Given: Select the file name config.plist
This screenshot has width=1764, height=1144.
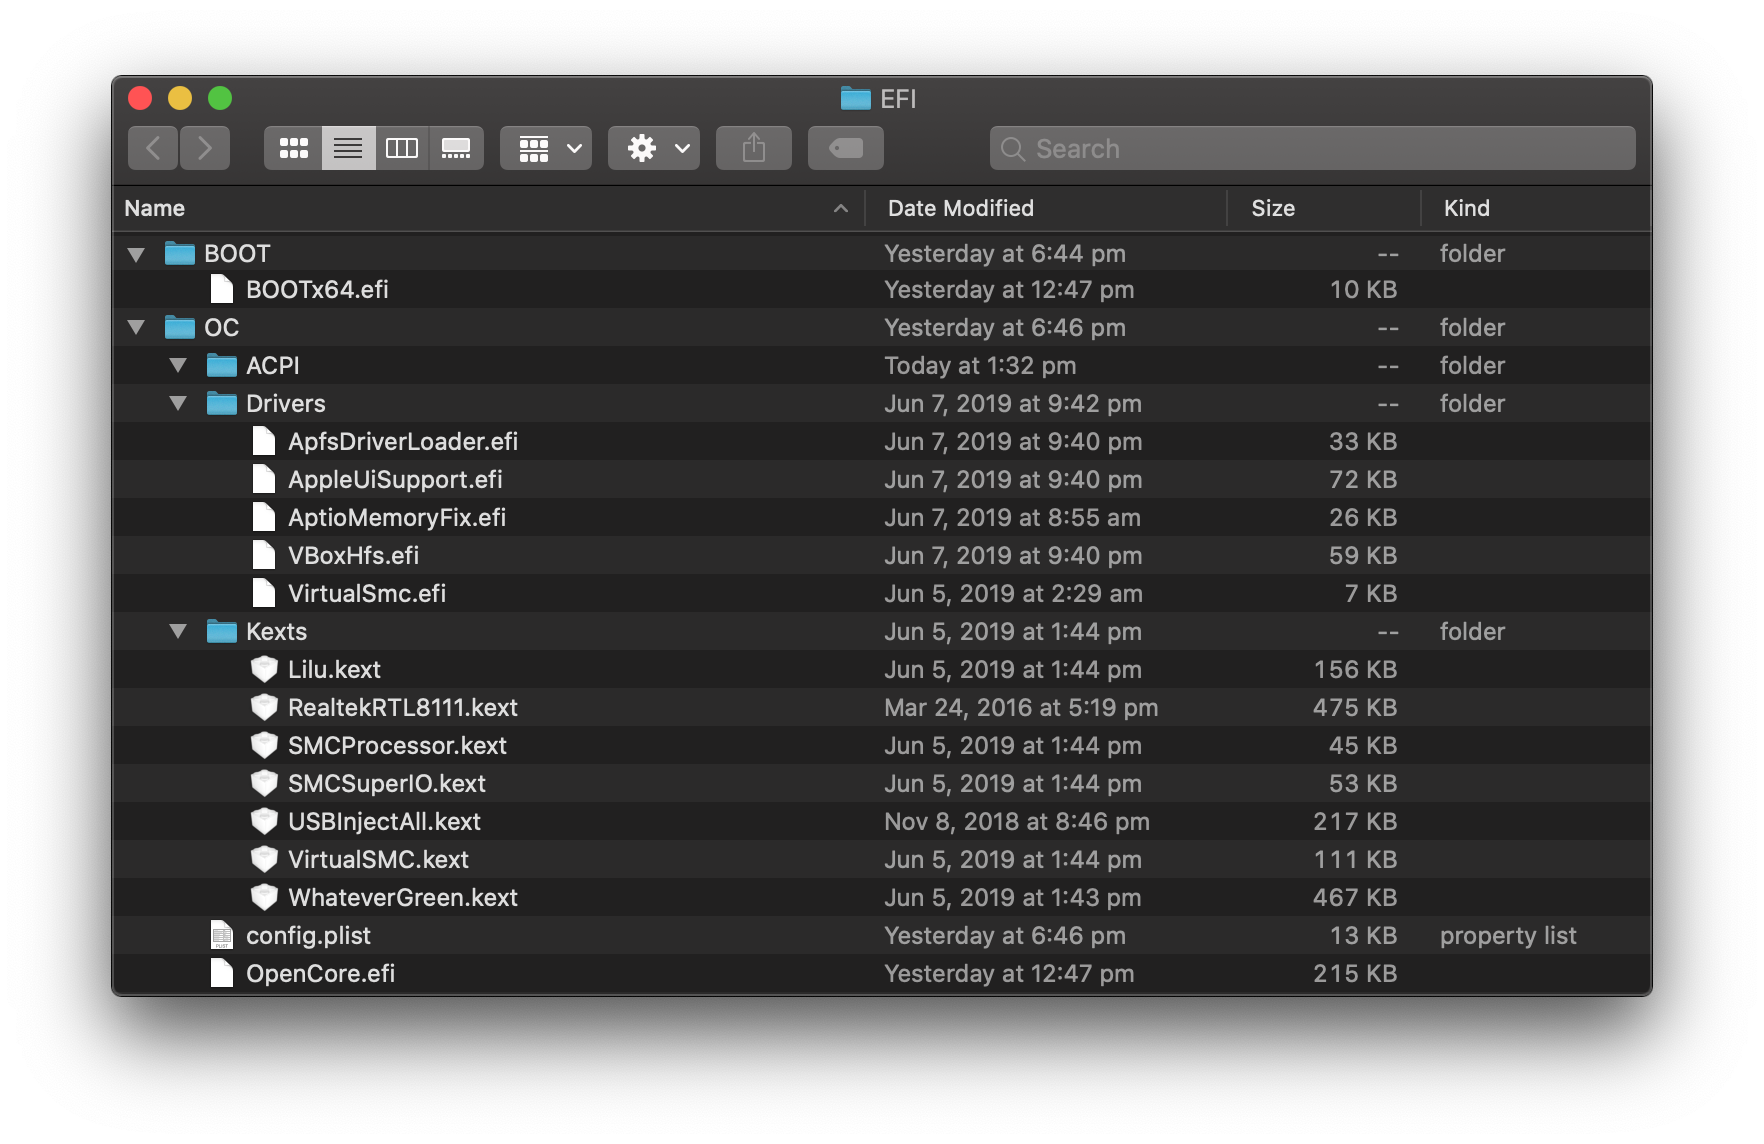Looking at the screenshot, I should click(x=308, y=936).
